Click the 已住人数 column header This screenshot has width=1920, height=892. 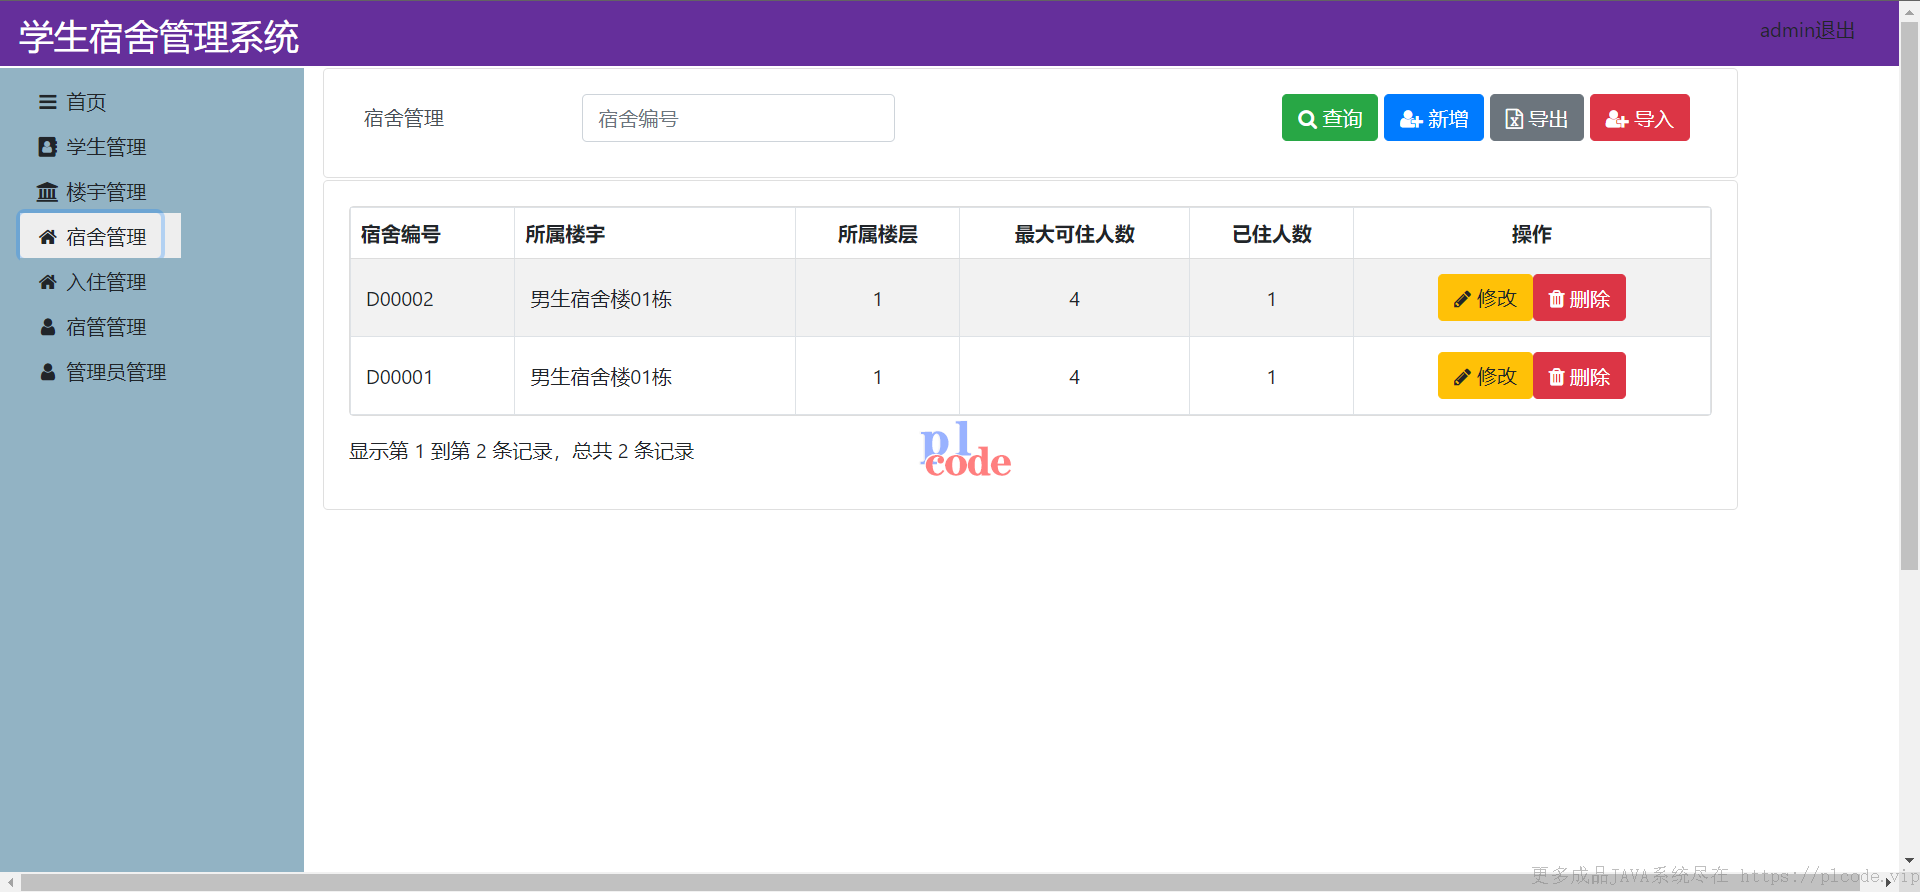click(1271, 234)
